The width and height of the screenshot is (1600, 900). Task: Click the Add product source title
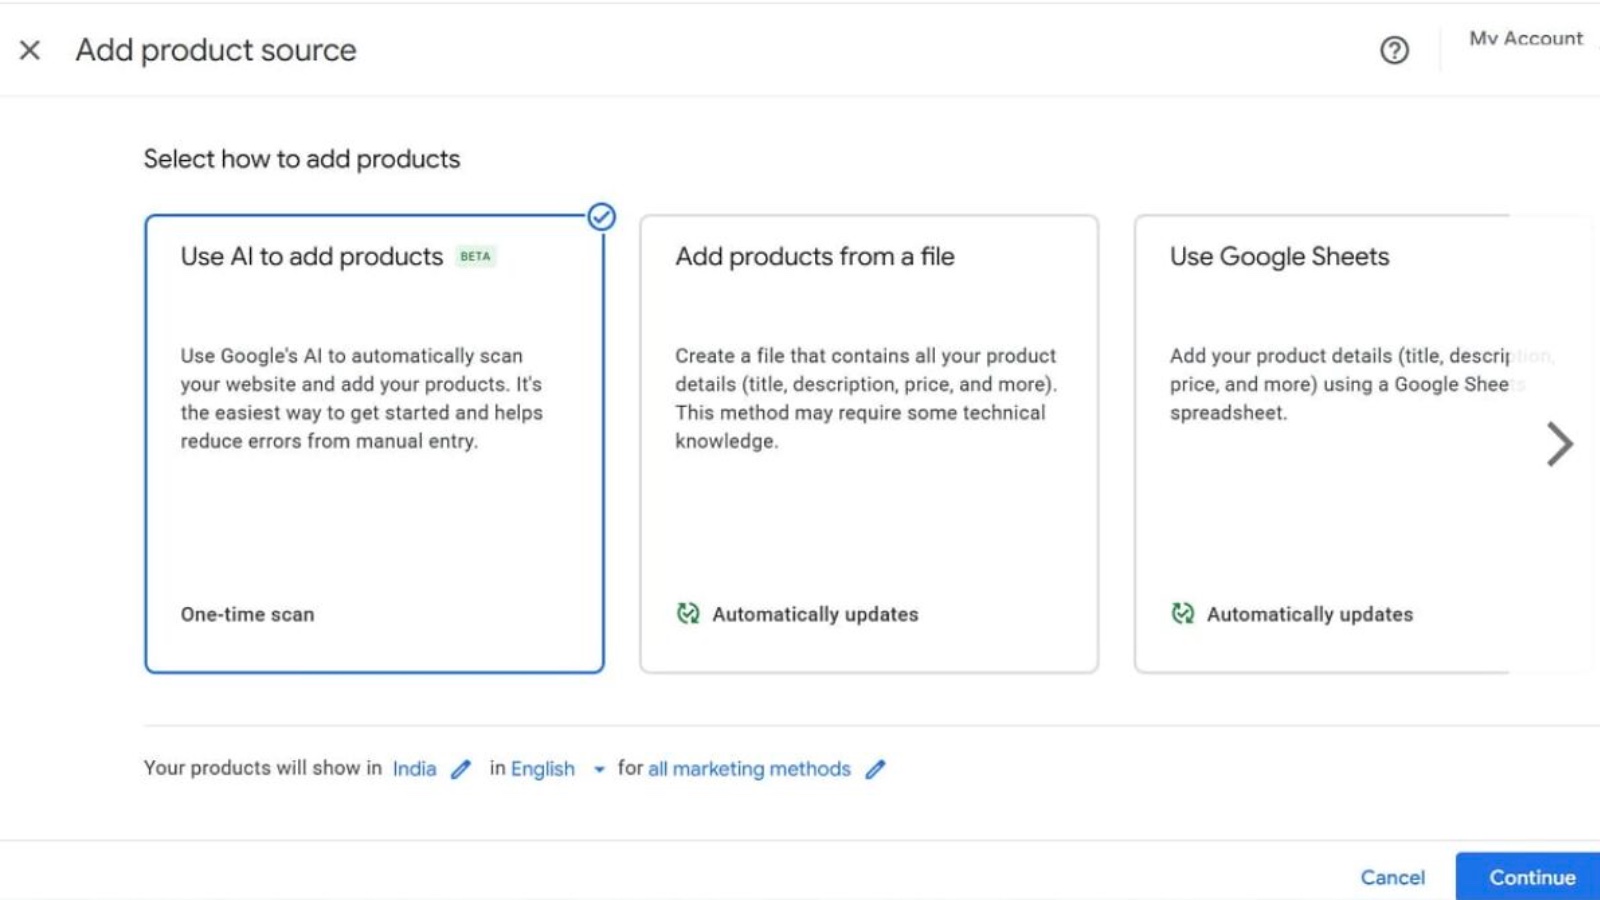click(216, 50)
